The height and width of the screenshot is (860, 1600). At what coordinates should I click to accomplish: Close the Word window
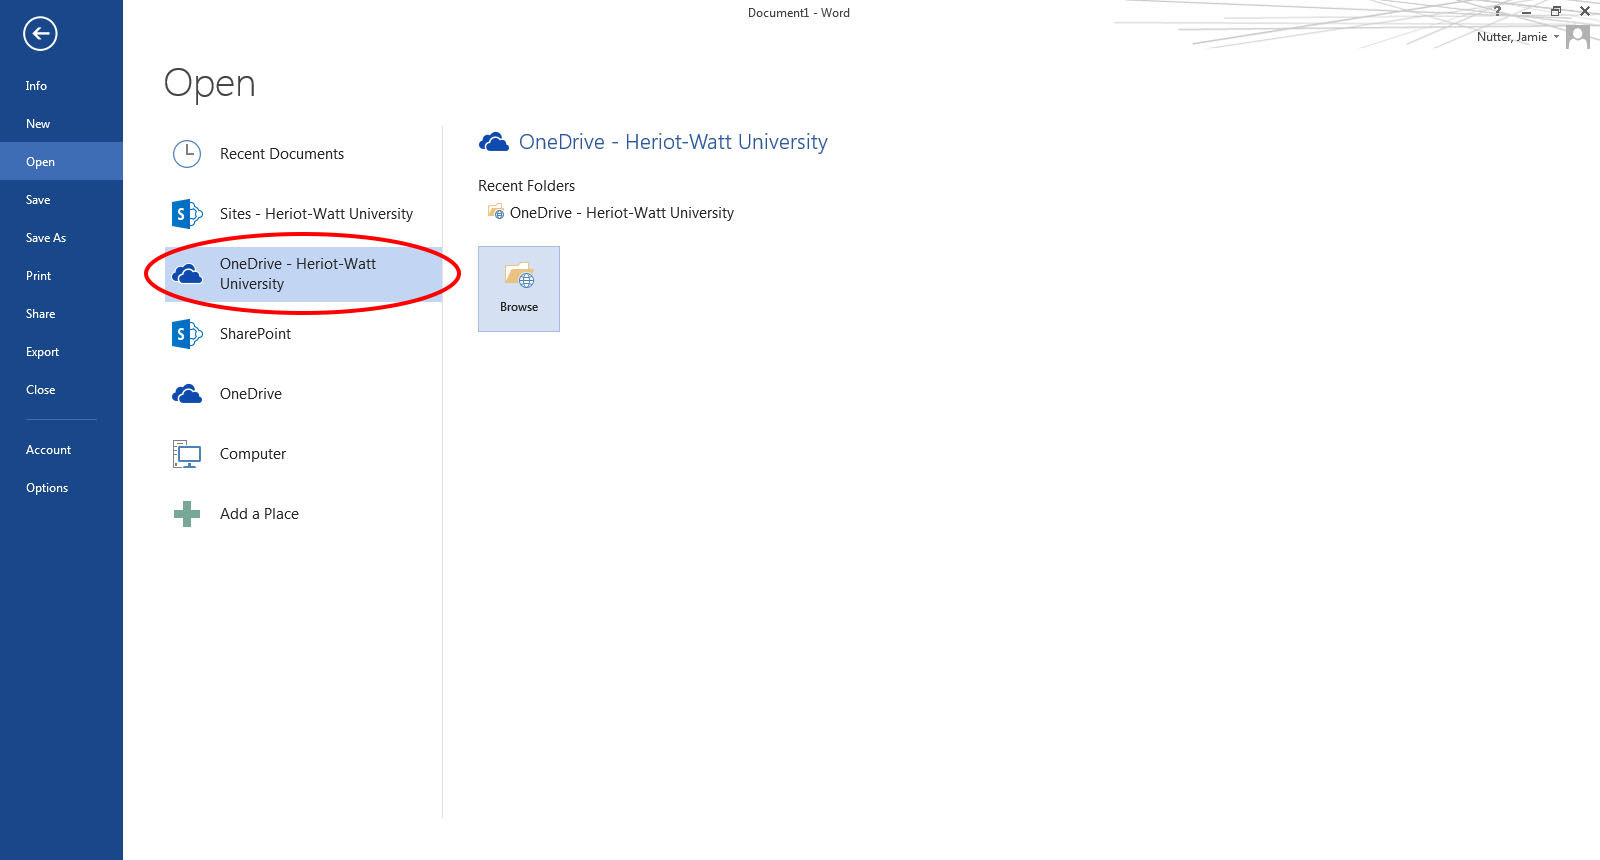(1584, 12)
